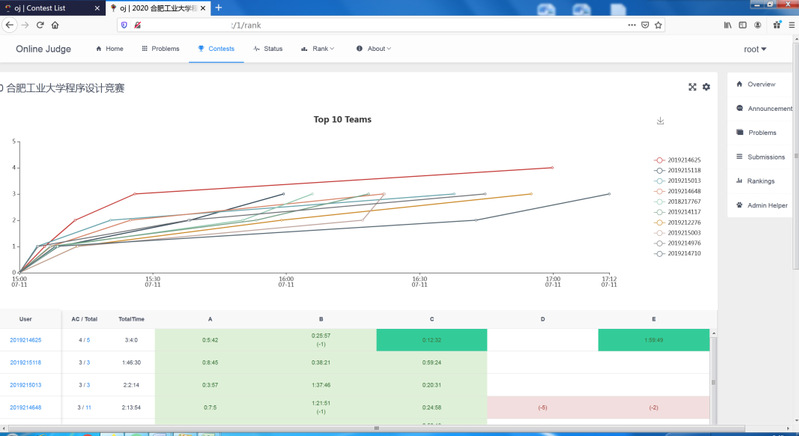Go to Problems in the top navigation
Screen dimensions: 799x436
(160, 48)
